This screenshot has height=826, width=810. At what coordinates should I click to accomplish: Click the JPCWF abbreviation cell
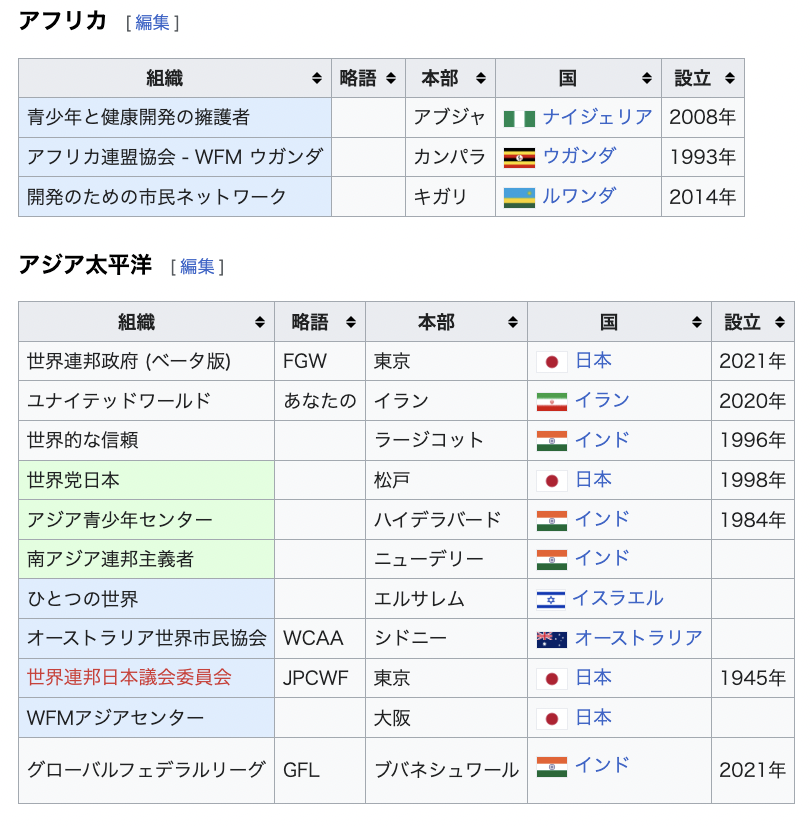[320, 678]
